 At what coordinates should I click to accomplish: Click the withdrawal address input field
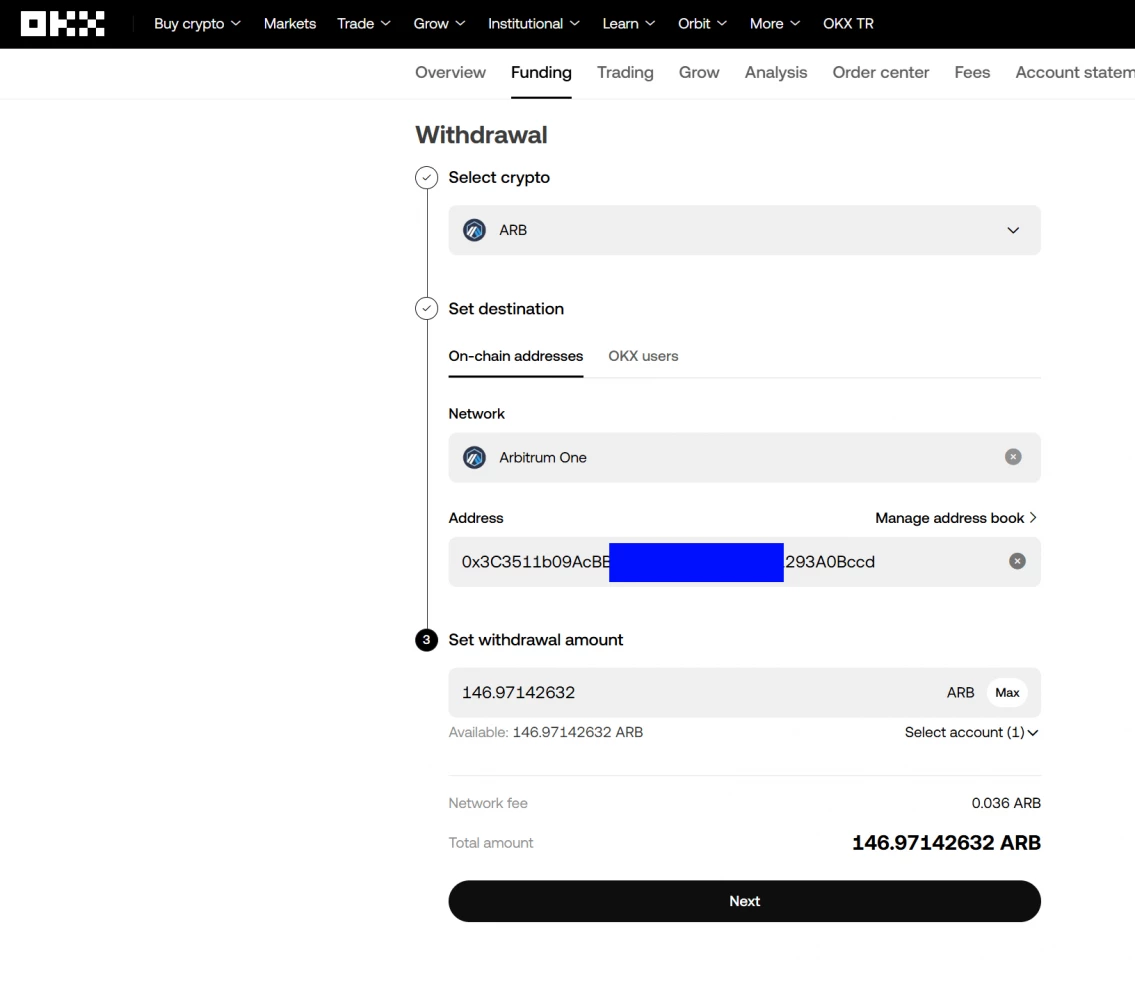(x=744, y=562)
